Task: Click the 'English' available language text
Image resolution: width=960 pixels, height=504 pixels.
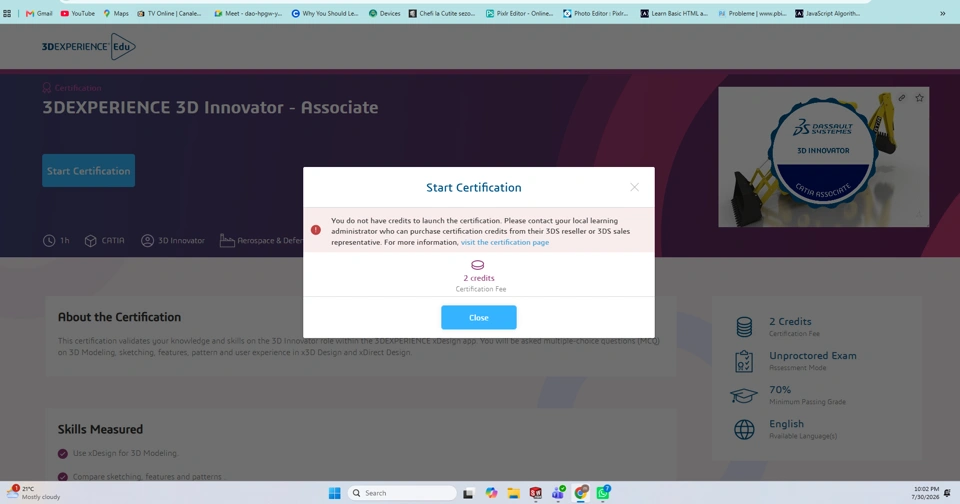Action: (786, 424)
